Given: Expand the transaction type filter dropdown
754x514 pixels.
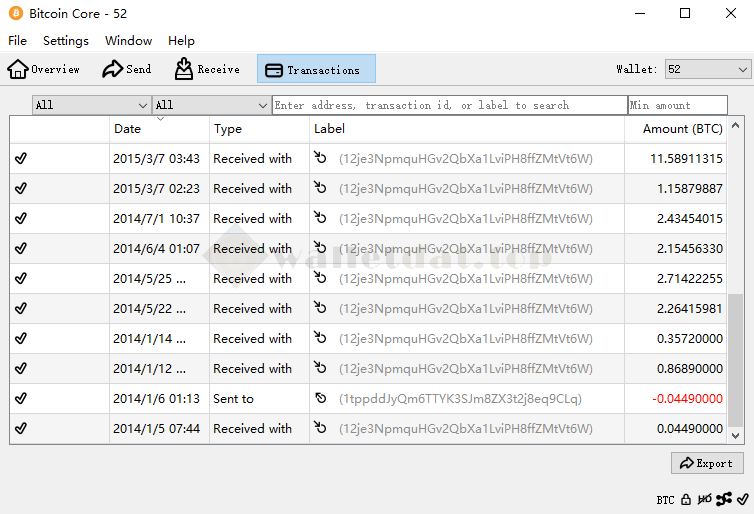Looking at the screenshot, I should (211, 105).
